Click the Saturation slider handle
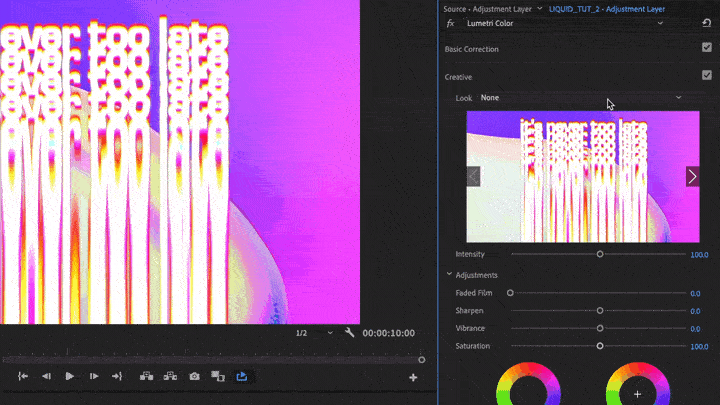Image resolution: width=720 pixels, height=405 pixels. click(x=600, y=346)
